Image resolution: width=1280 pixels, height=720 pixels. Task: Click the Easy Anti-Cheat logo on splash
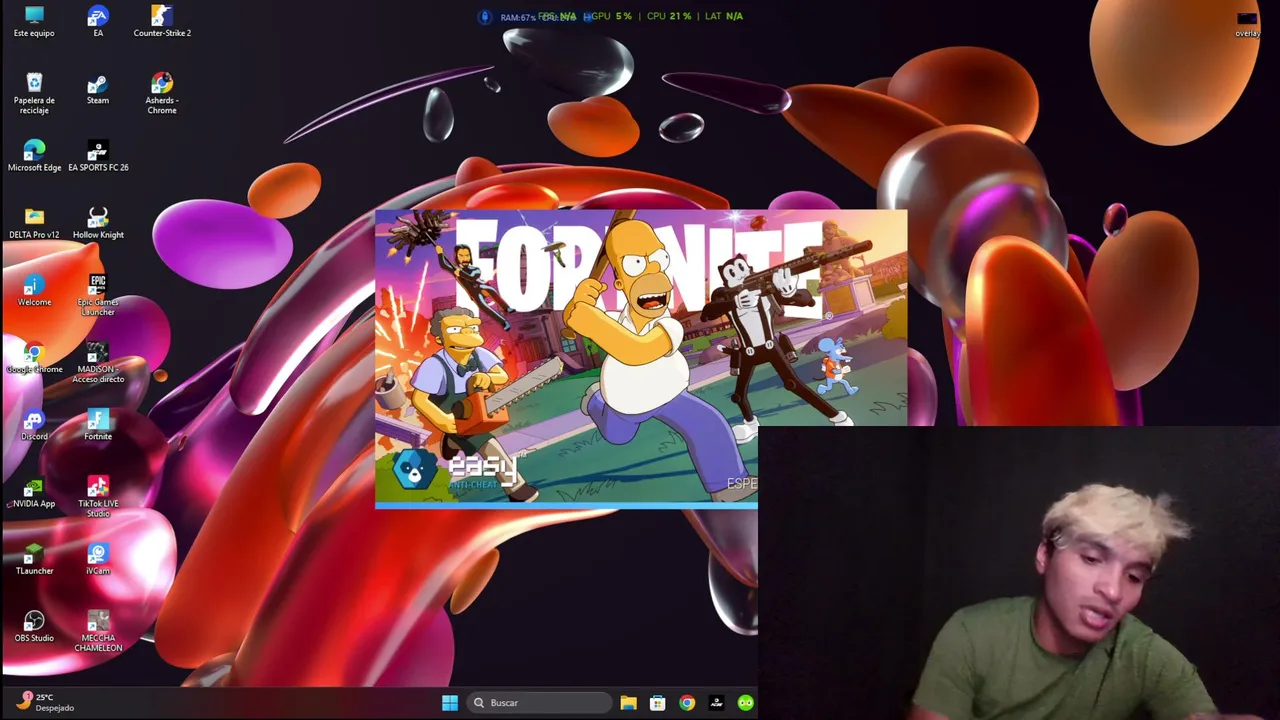(456, 468)
